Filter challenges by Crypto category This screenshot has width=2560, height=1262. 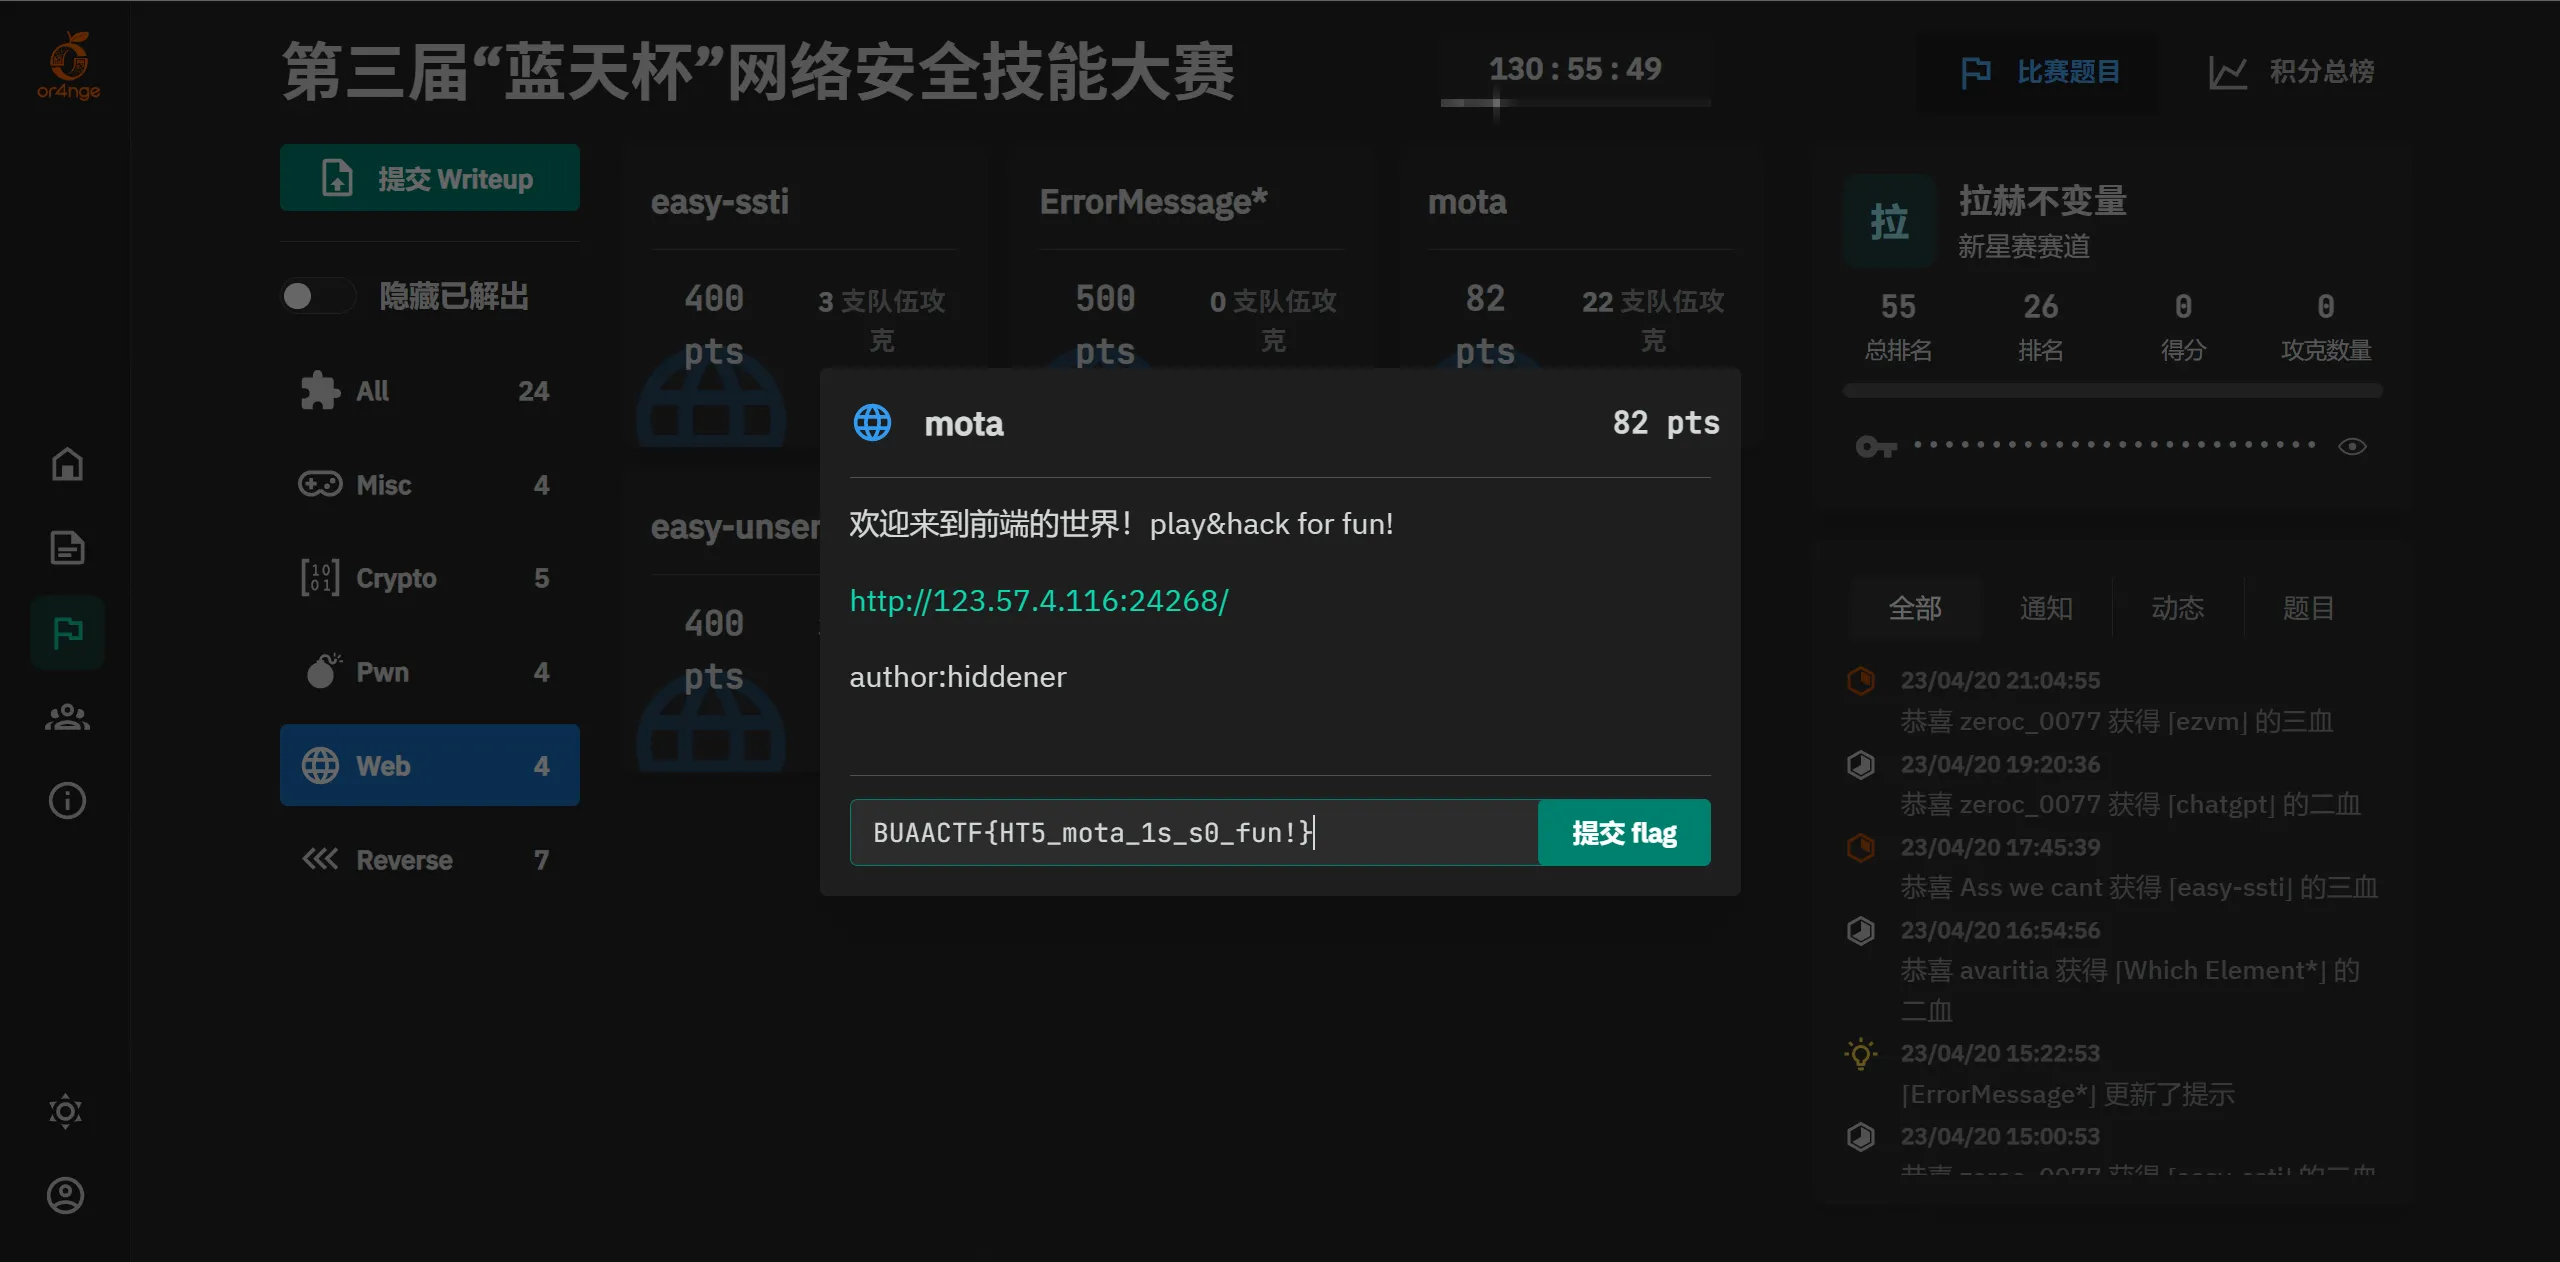[x=429, y=578]
